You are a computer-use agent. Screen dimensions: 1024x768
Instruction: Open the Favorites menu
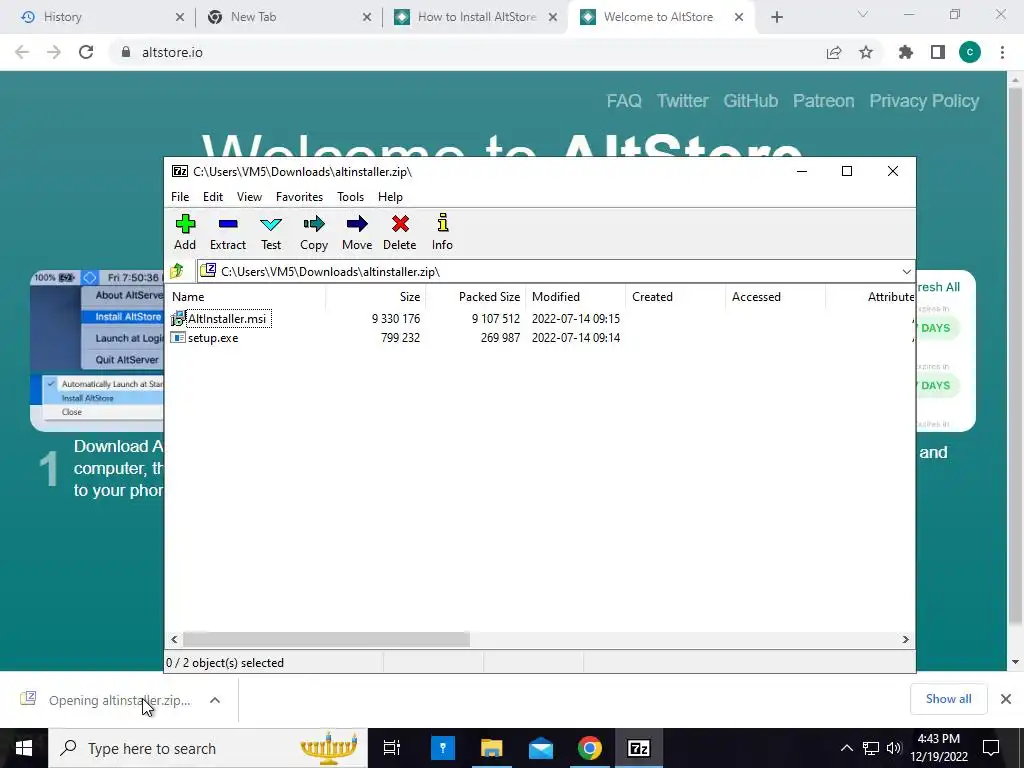coord(299,197)
